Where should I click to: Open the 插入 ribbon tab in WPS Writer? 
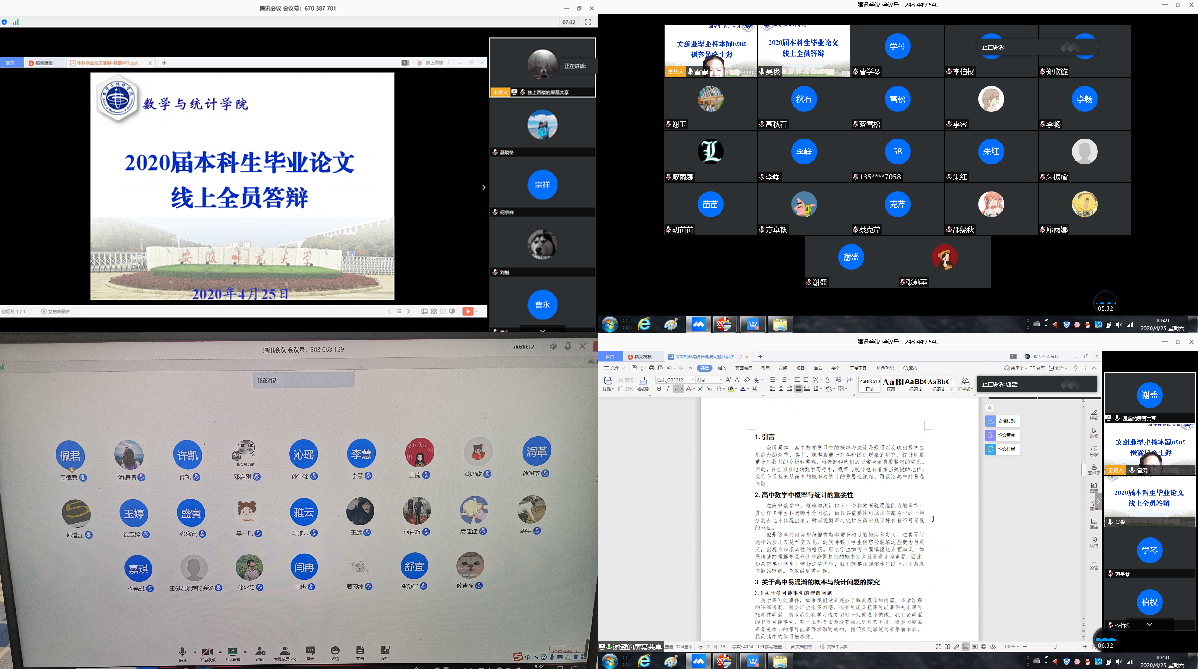(722, 368)
